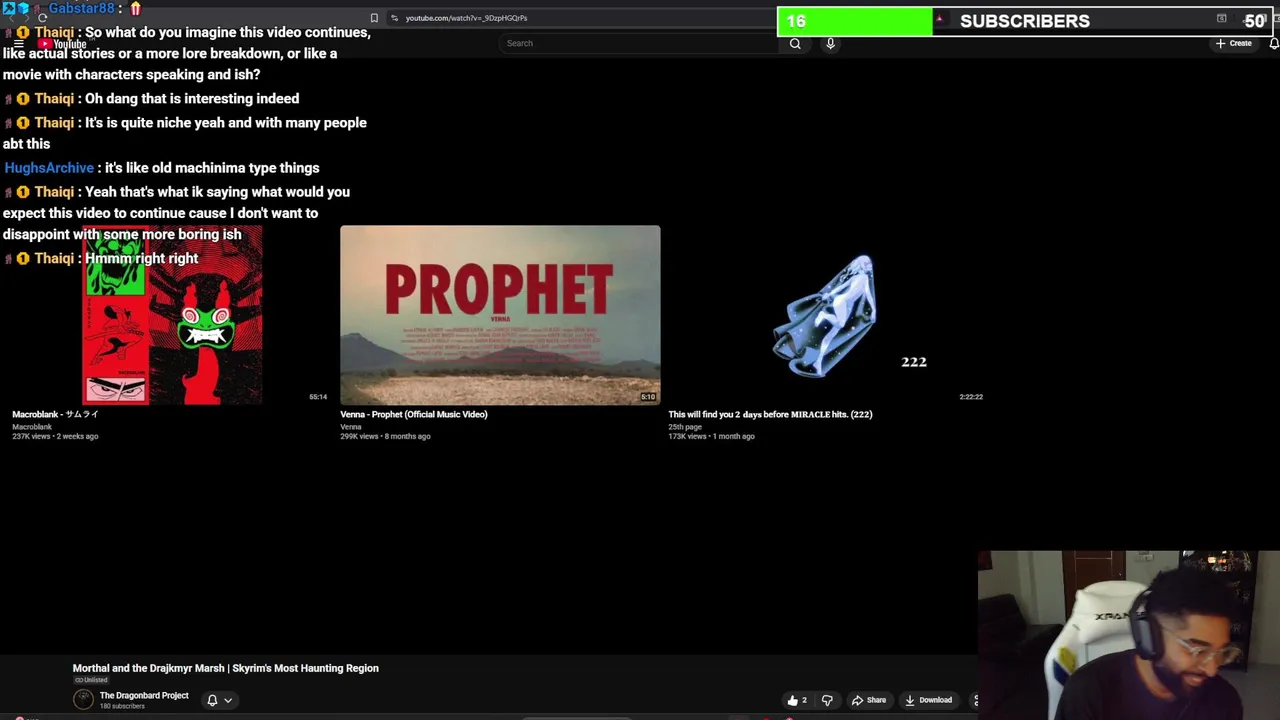Click the Share button
1280x720 pixels.
869,700
